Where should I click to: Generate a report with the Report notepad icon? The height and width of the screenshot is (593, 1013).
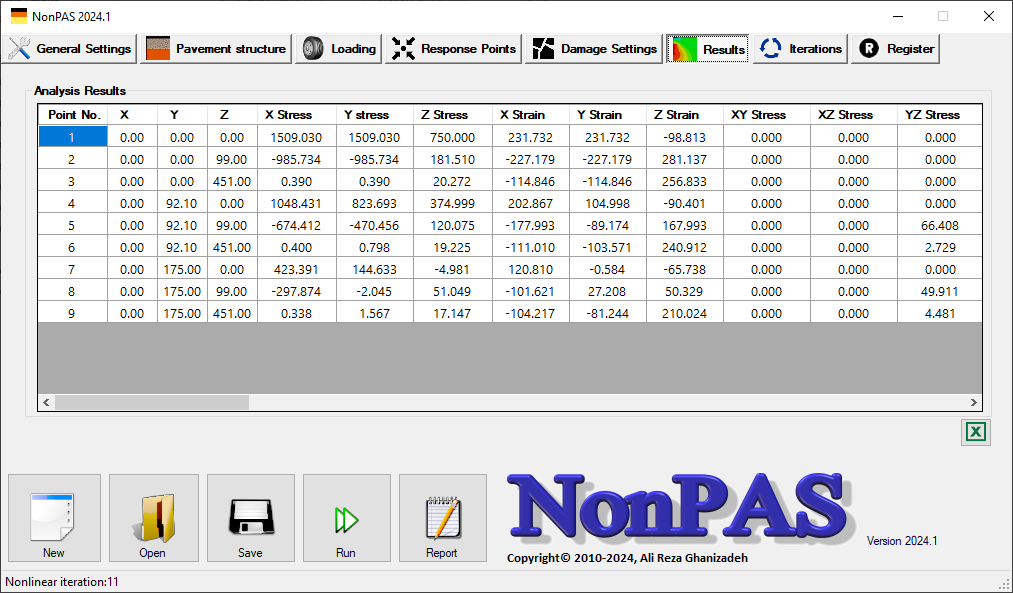442,518
